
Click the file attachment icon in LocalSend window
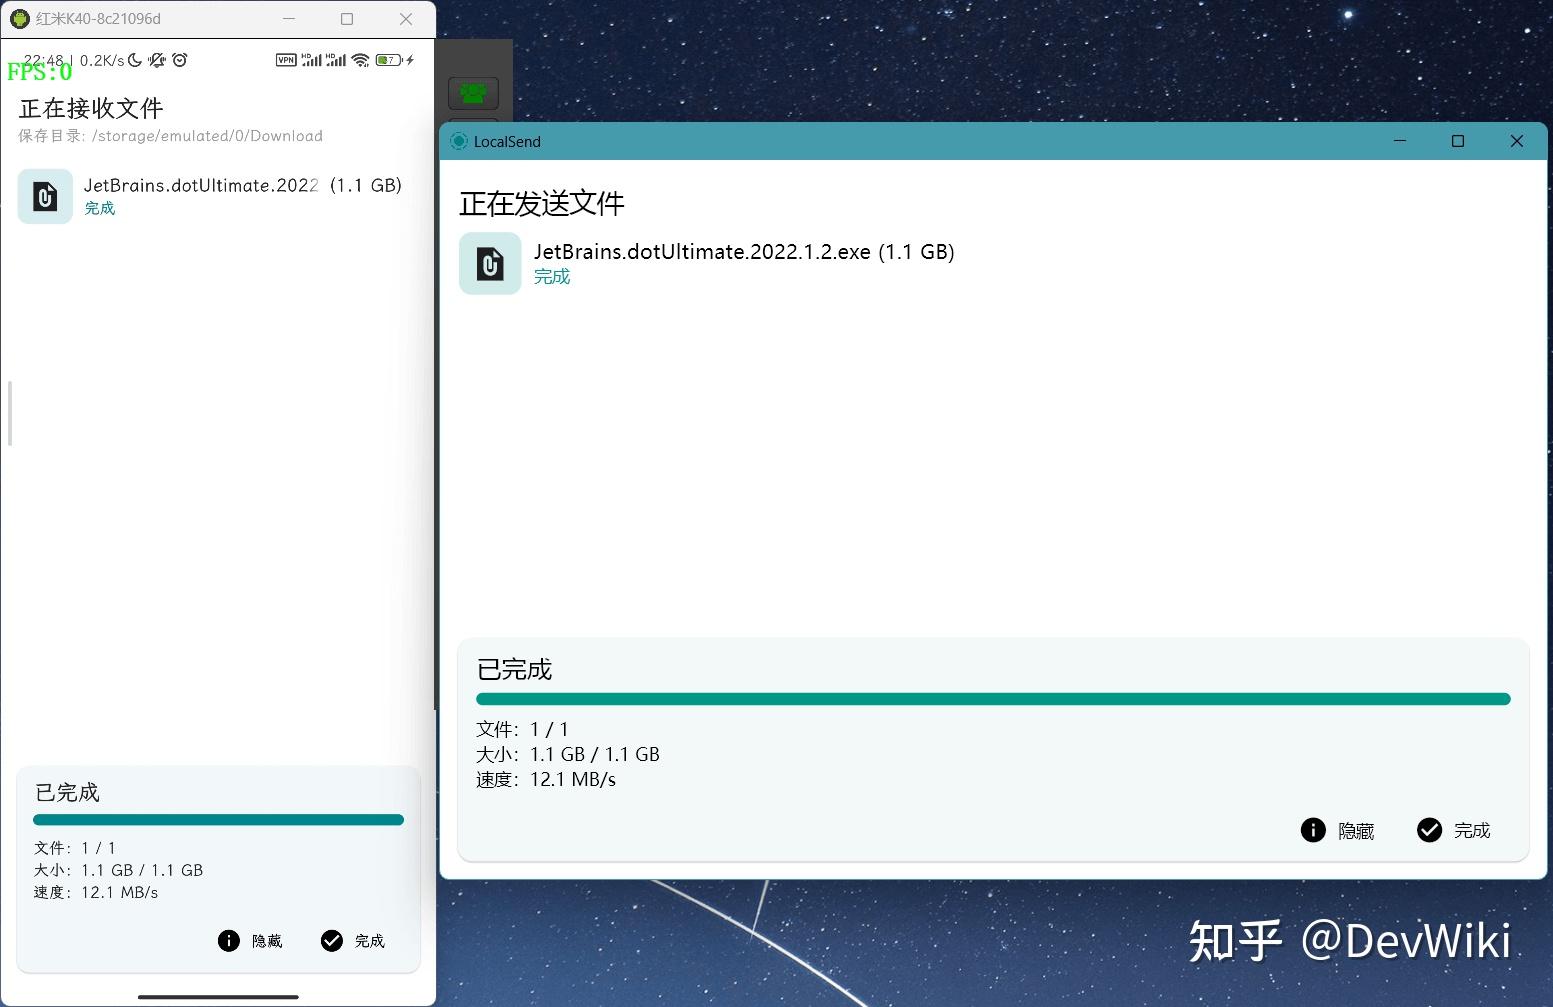(x=490, y=264)
